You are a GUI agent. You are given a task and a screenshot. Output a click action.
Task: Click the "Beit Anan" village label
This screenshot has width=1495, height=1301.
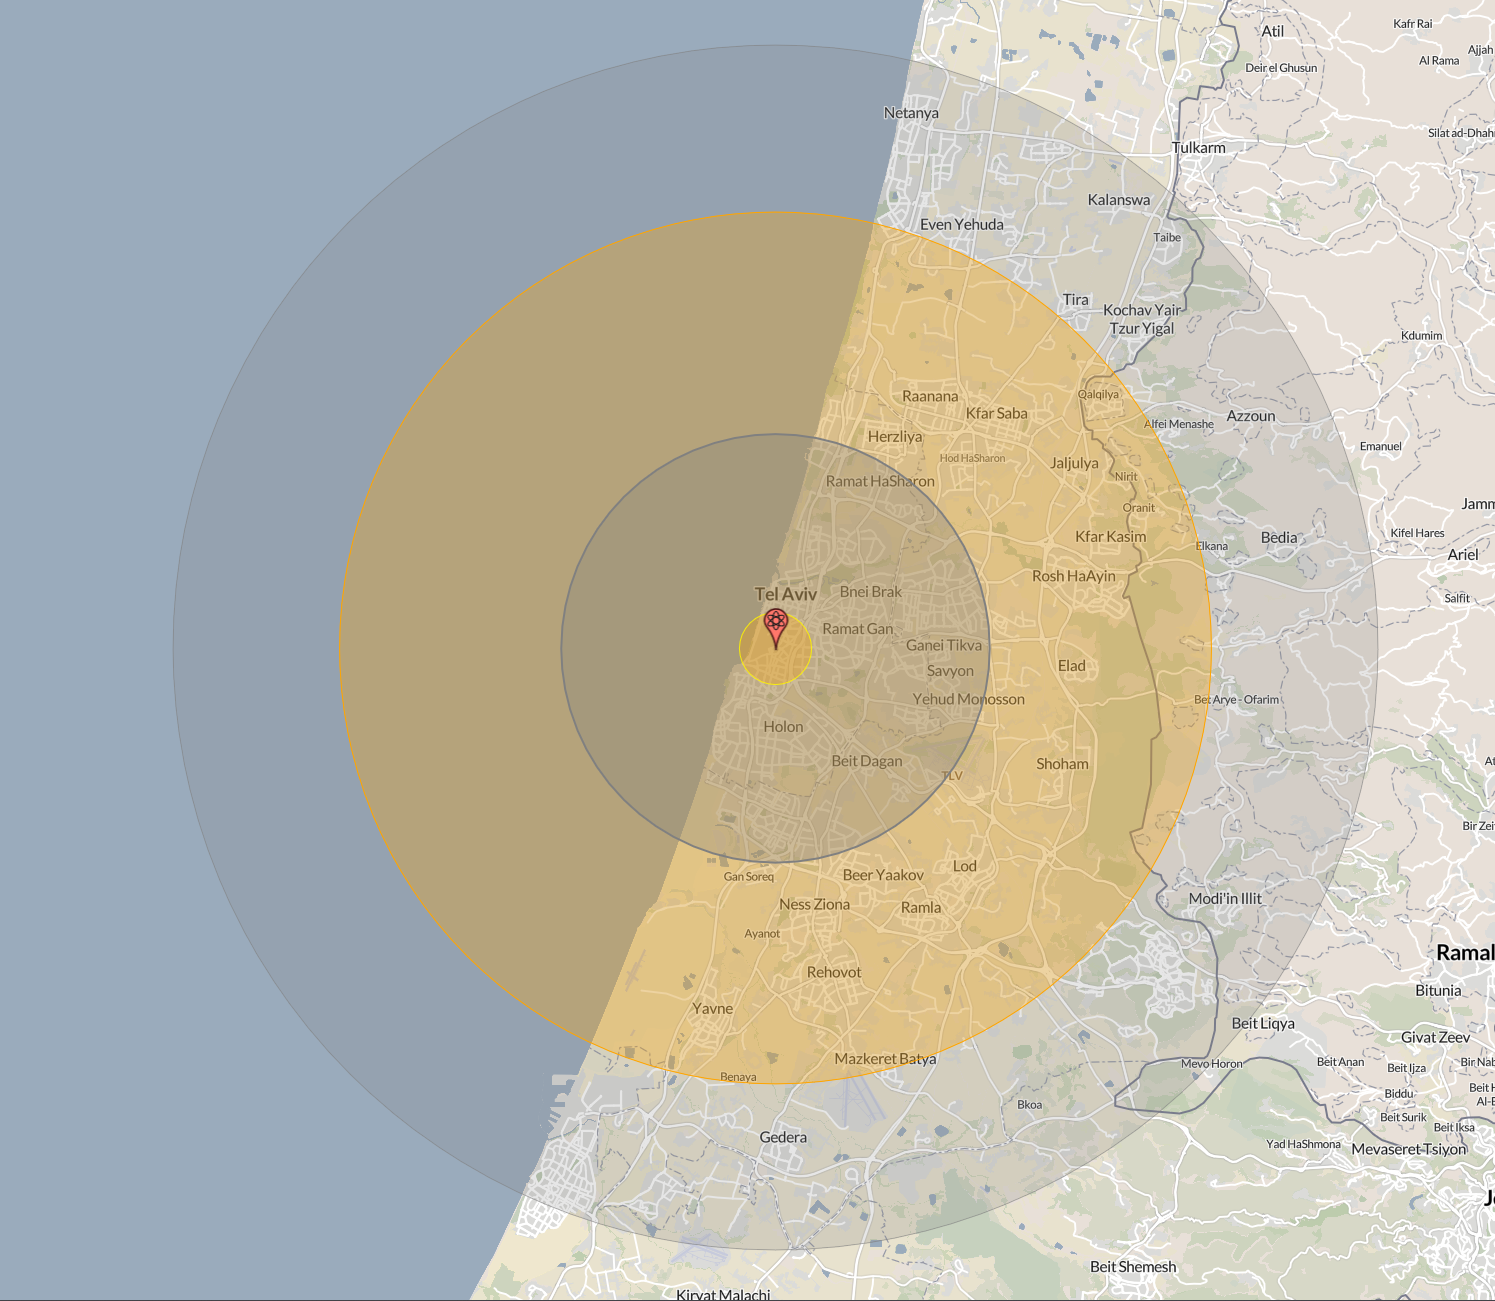pos(1340,1062)
